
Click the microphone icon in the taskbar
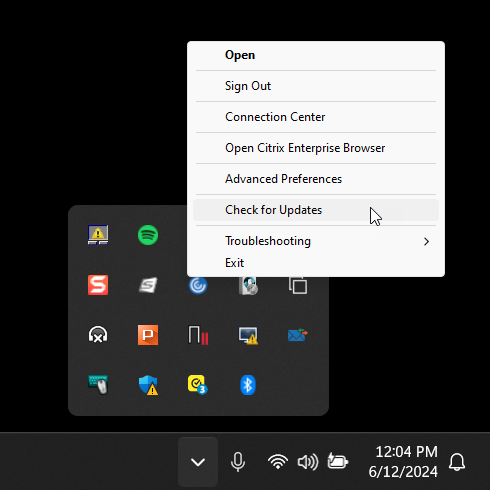click(x=238, y=462)
